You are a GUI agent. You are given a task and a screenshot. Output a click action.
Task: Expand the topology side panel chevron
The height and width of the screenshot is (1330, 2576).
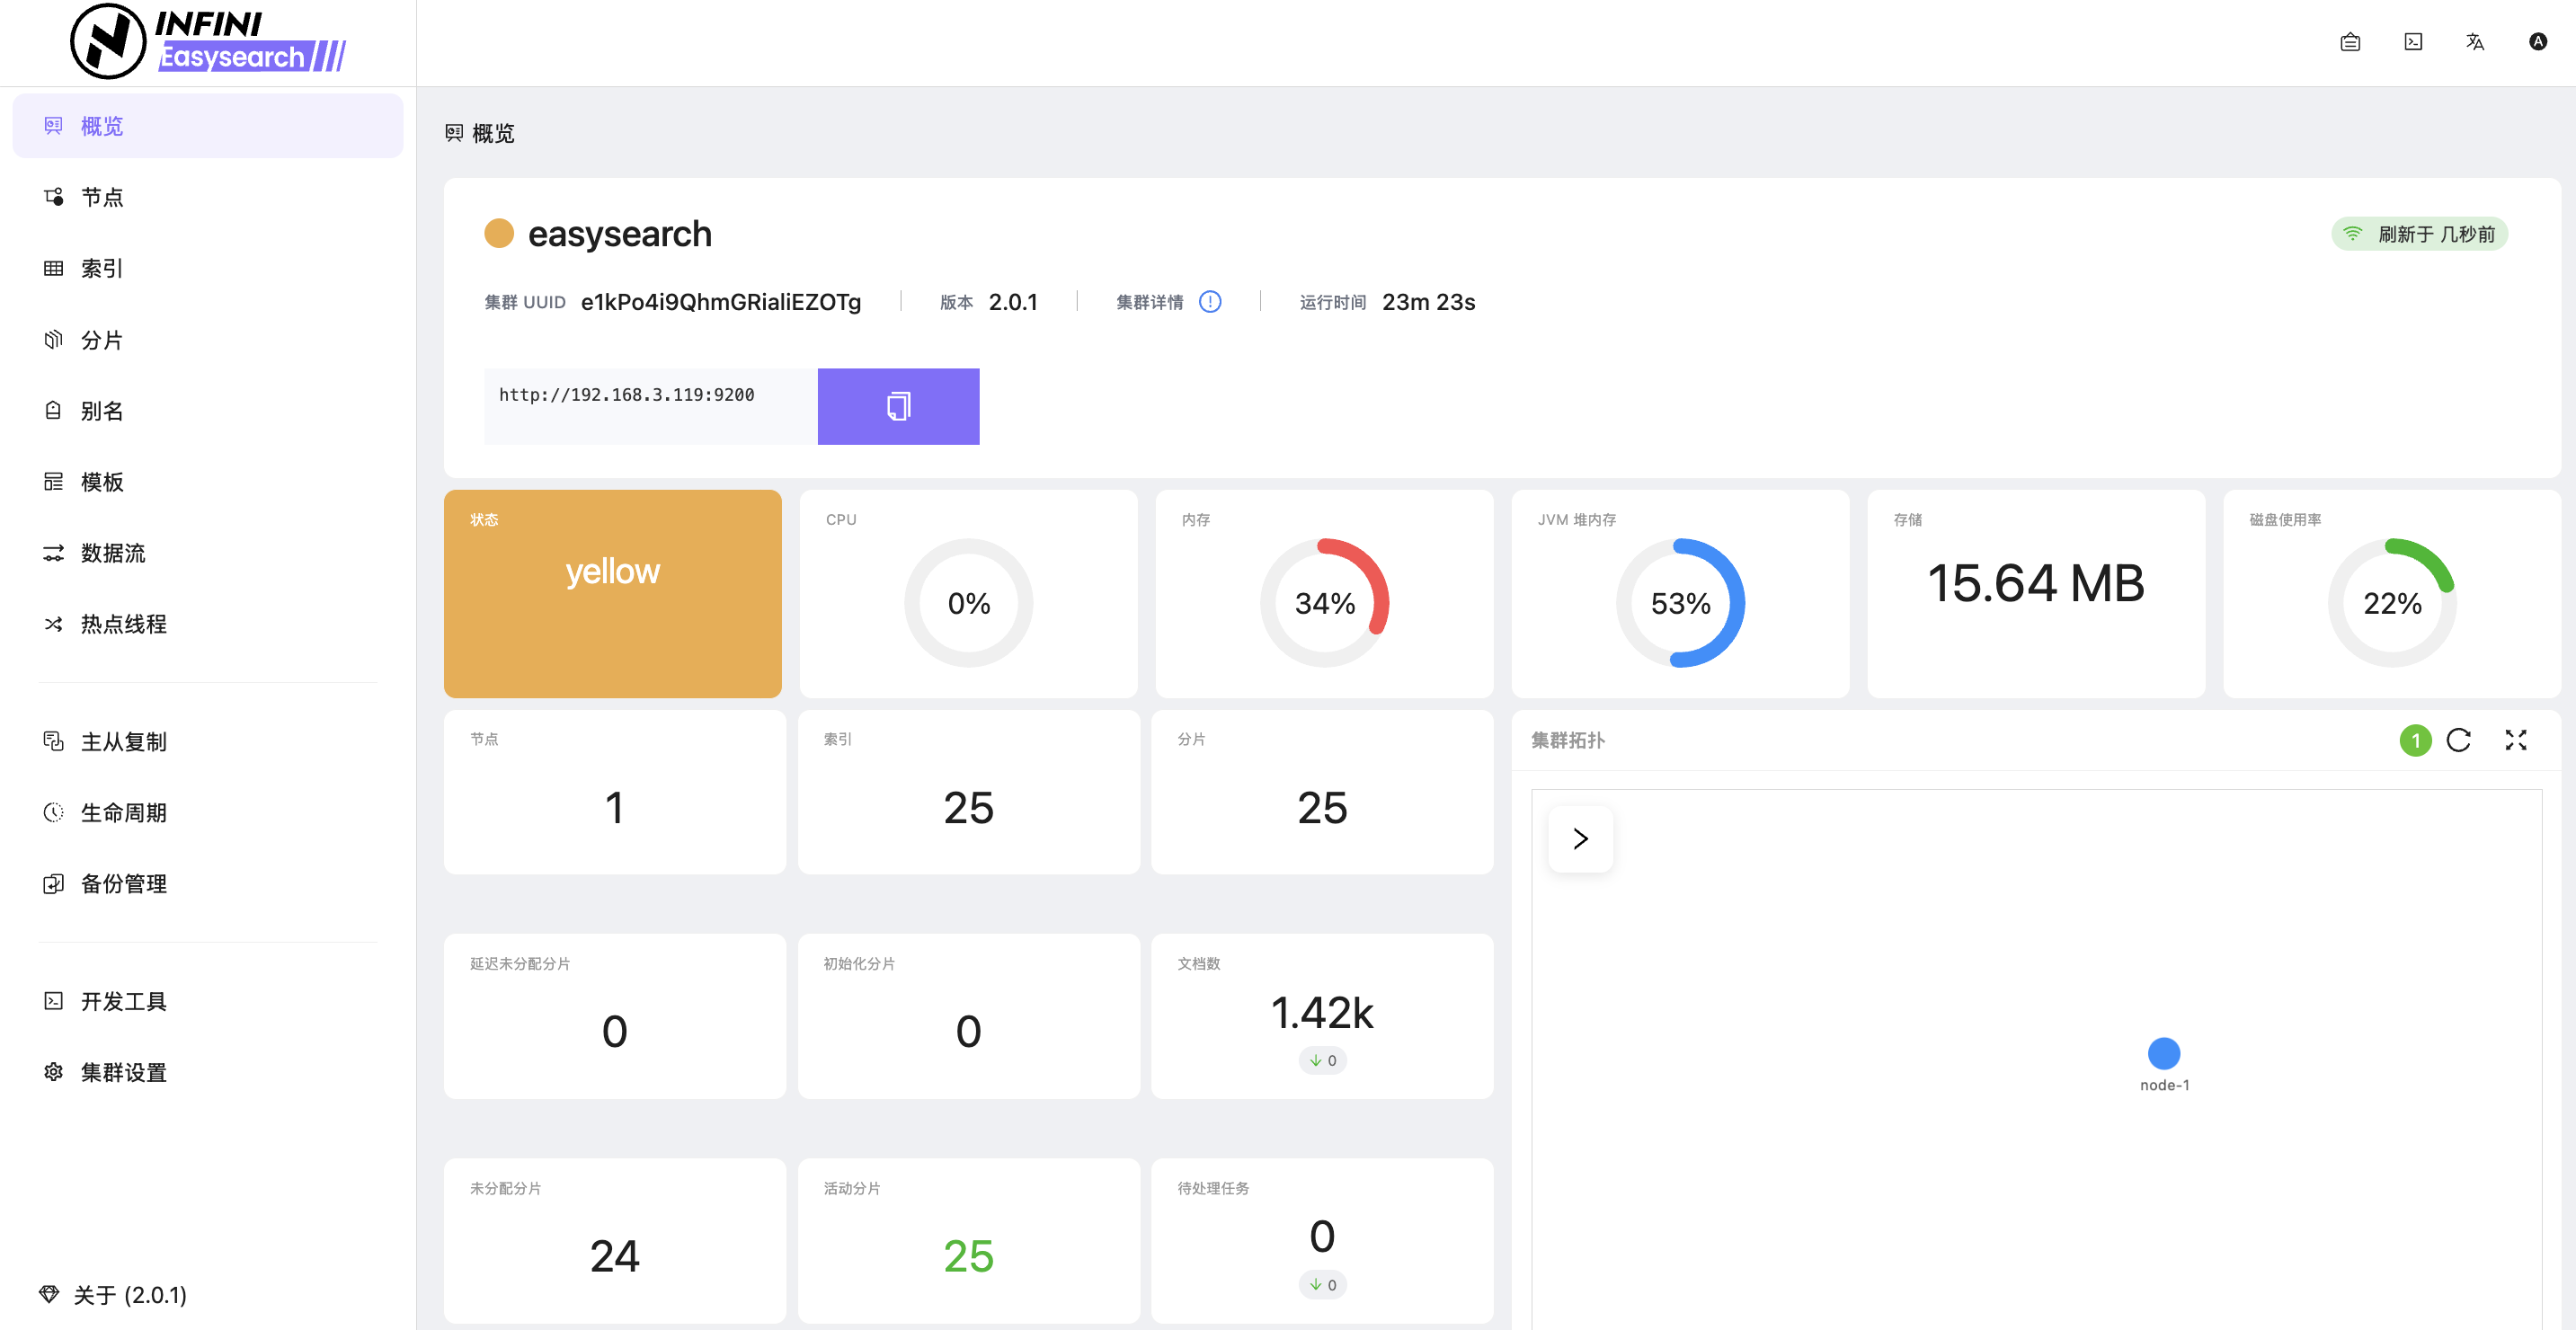[x=1580, y=838]
